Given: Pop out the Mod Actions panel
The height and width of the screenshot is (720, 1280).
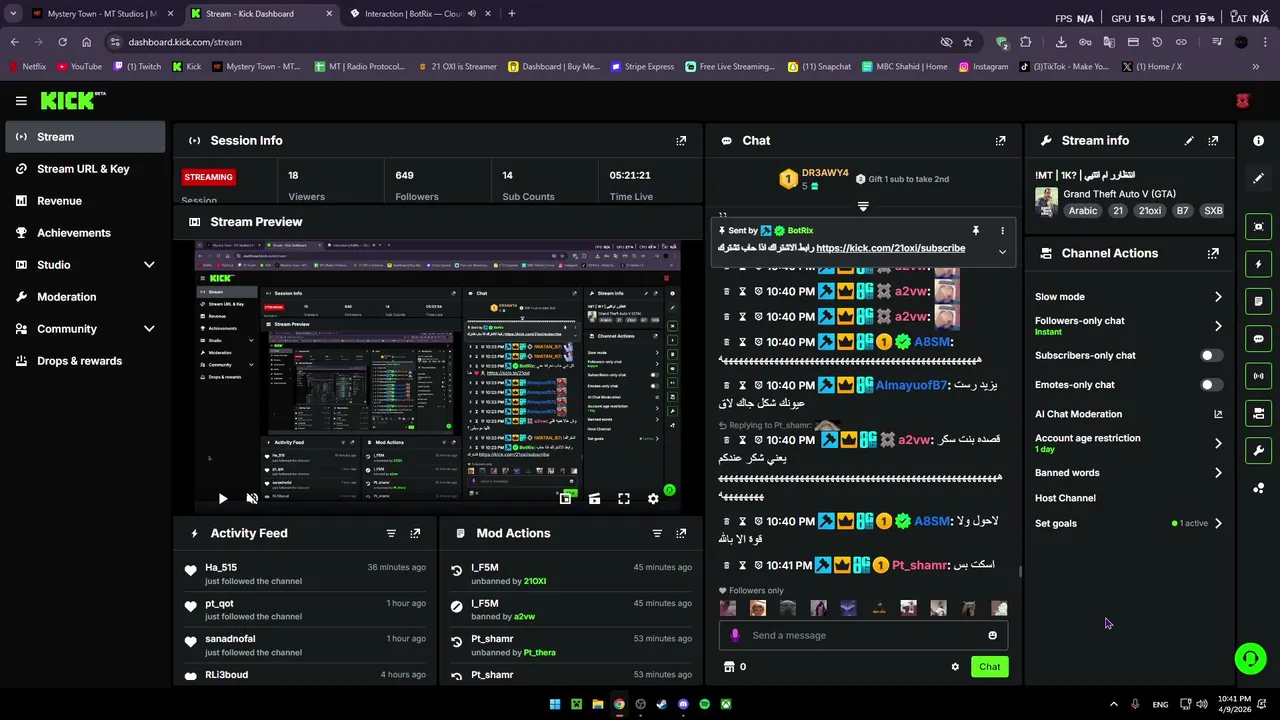Looking at the screenshot, I should tap(681, 534).
